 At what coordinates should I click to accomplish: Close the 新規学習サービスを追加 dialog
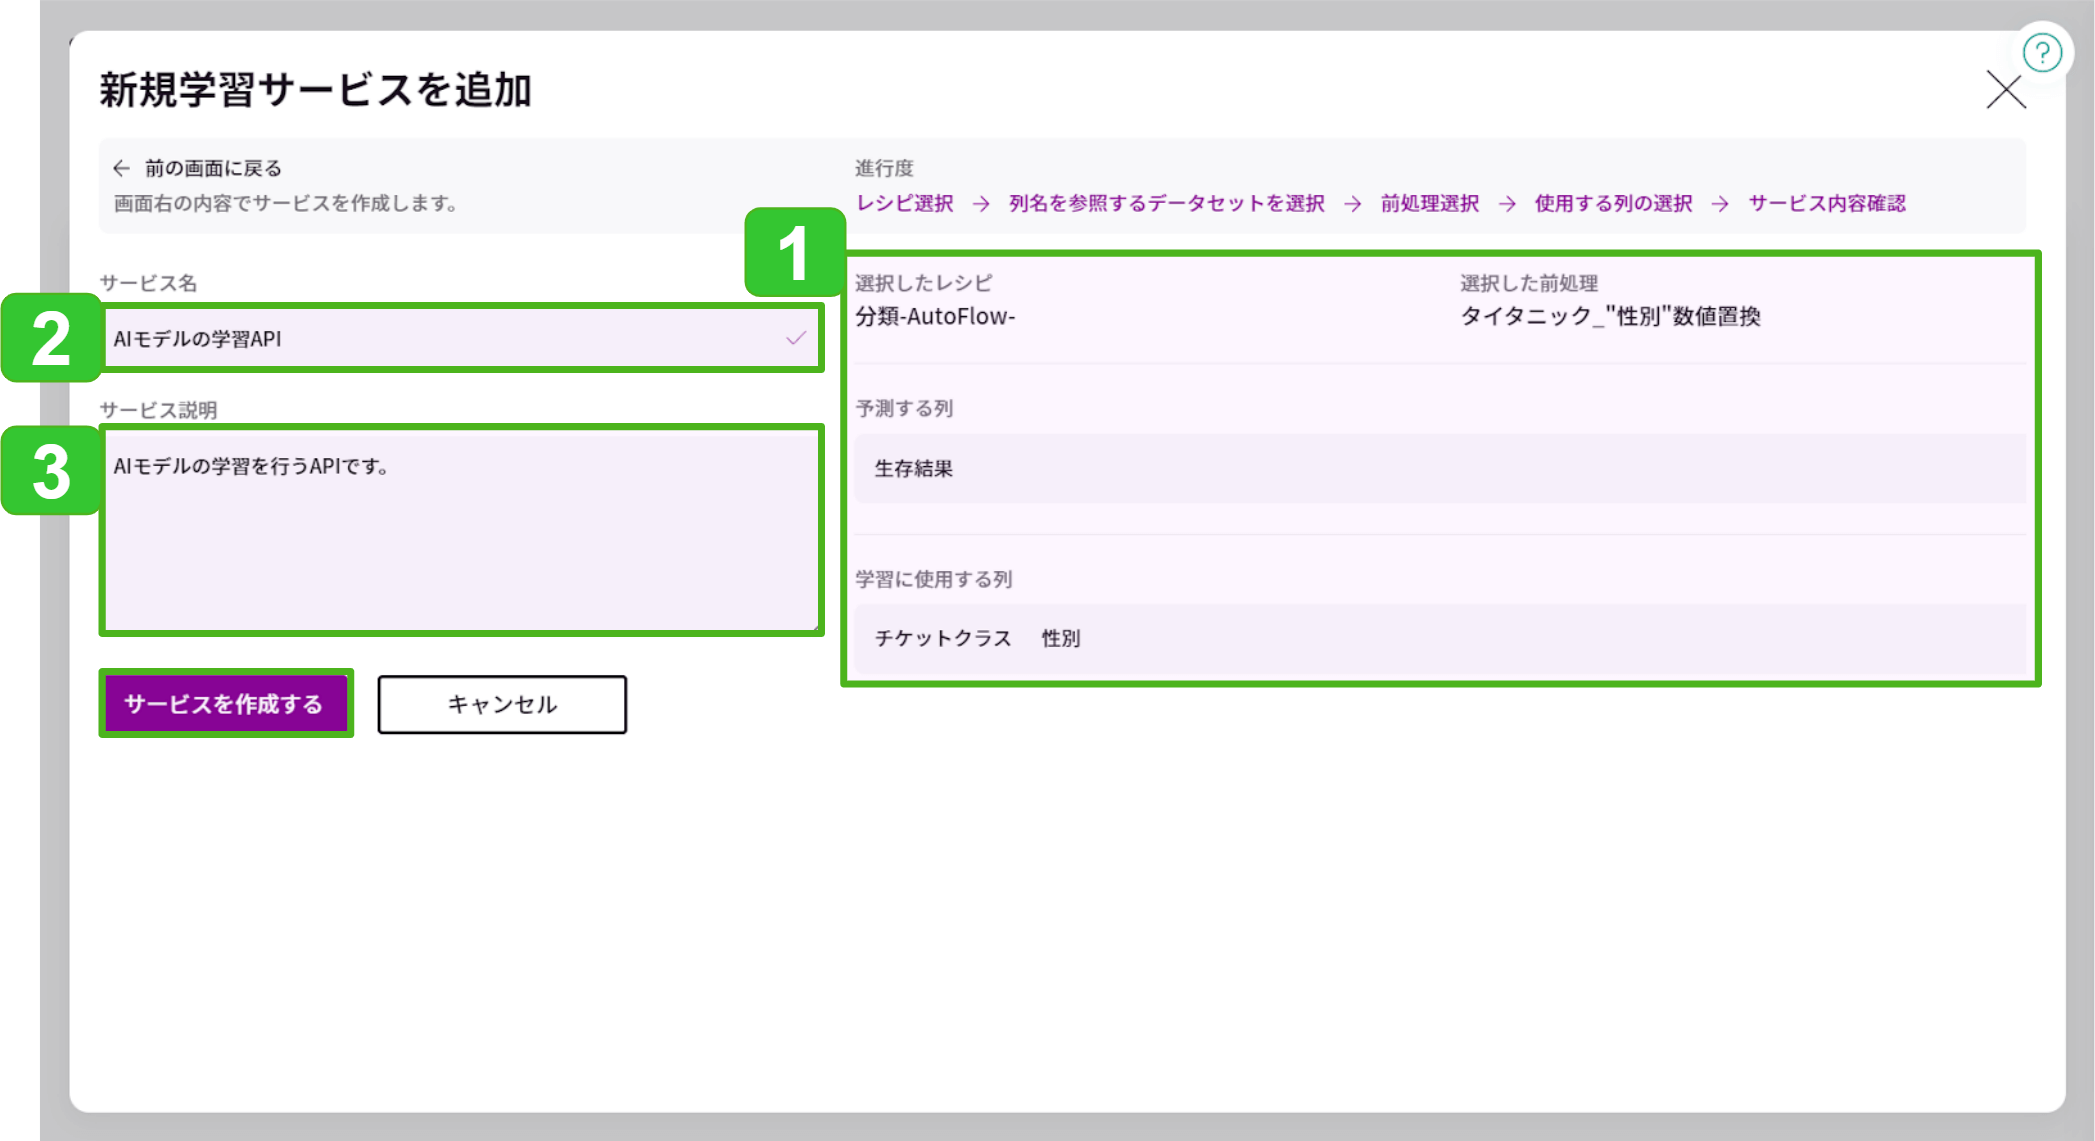[x=2006, y=91]
